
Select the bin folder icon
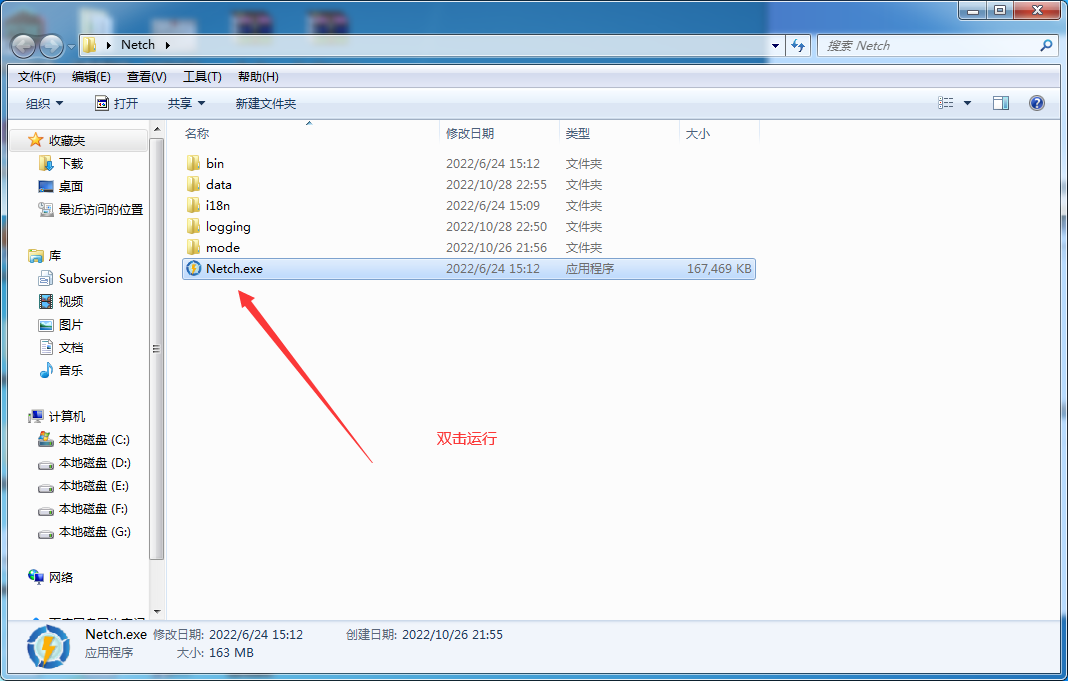tap(194, 163)
